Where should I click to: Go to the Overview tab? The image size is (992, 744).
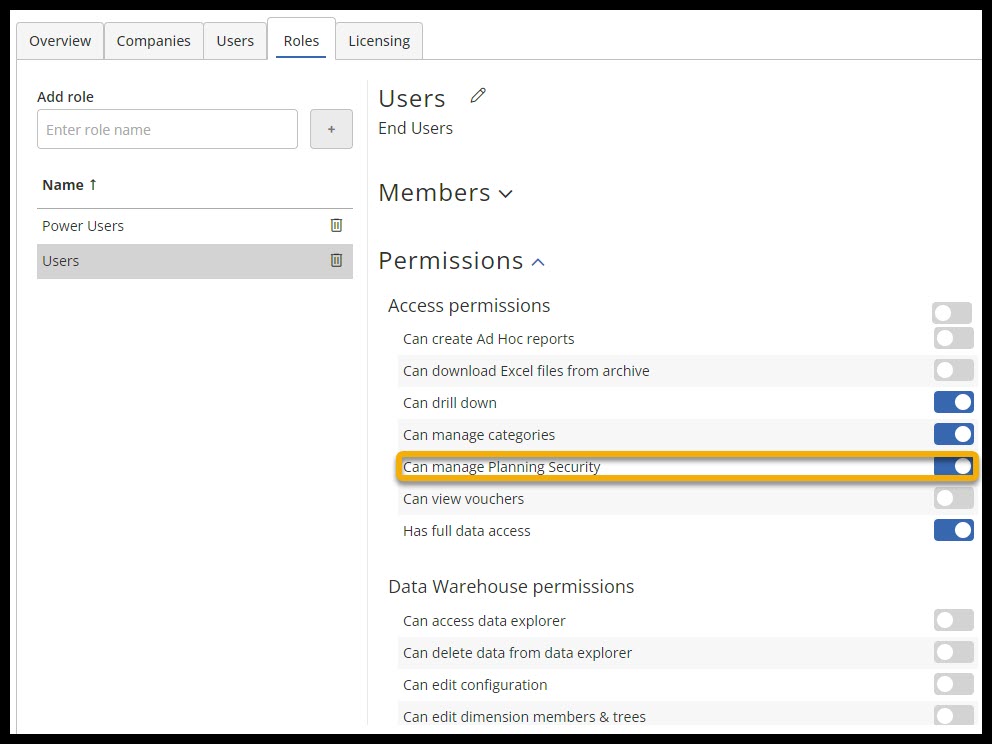tap(60, 41)
